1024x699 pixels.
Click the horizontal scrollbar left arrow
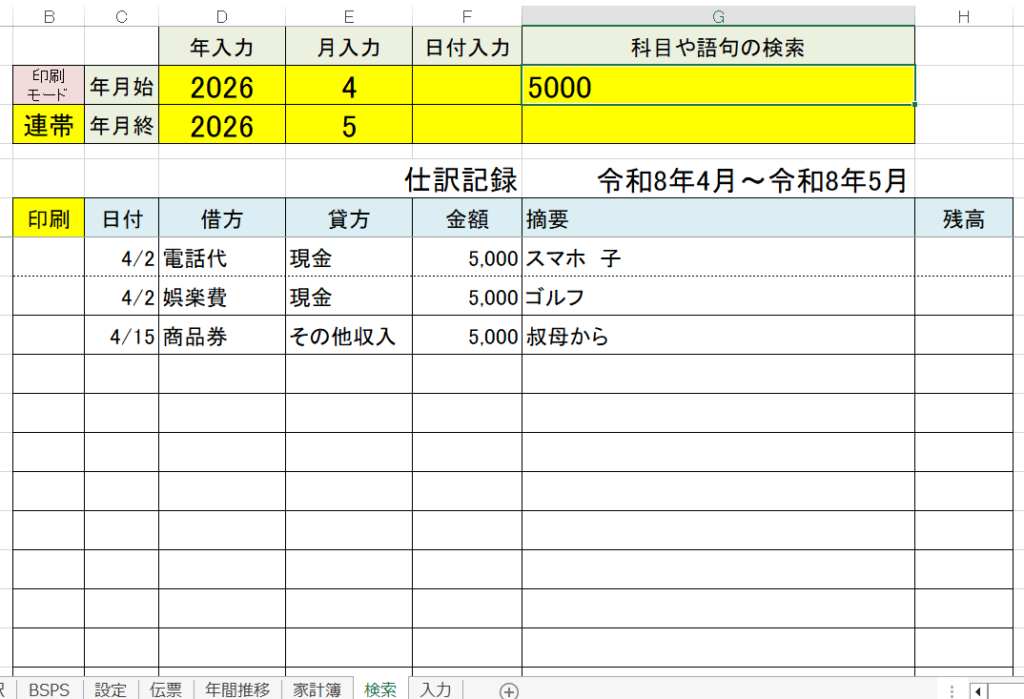point(978,690)
